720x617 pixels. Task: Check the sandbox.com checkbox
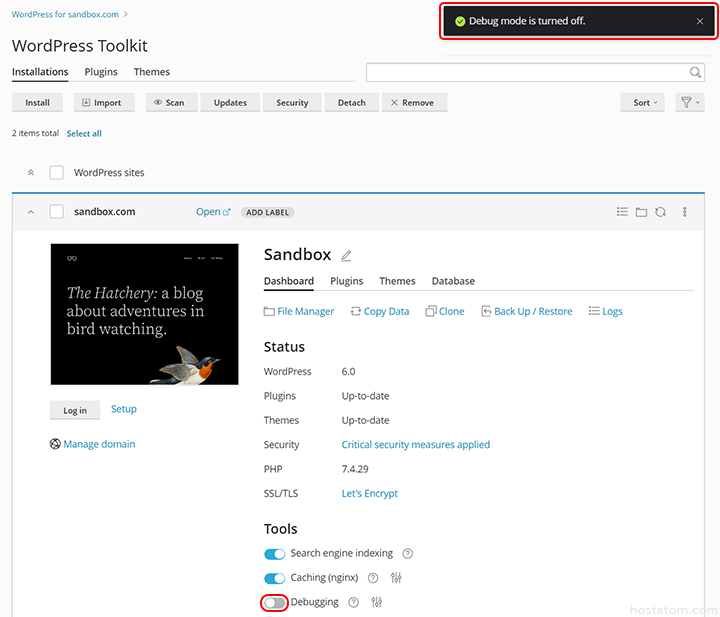57,212
